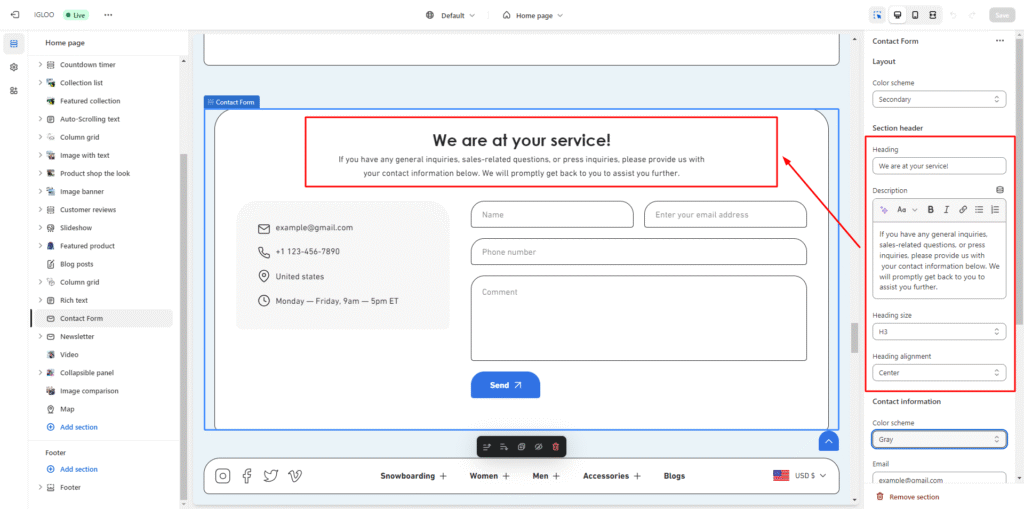Insert link in the description editor
This screenshot has width=1024, height=509.
coord(963,209)
